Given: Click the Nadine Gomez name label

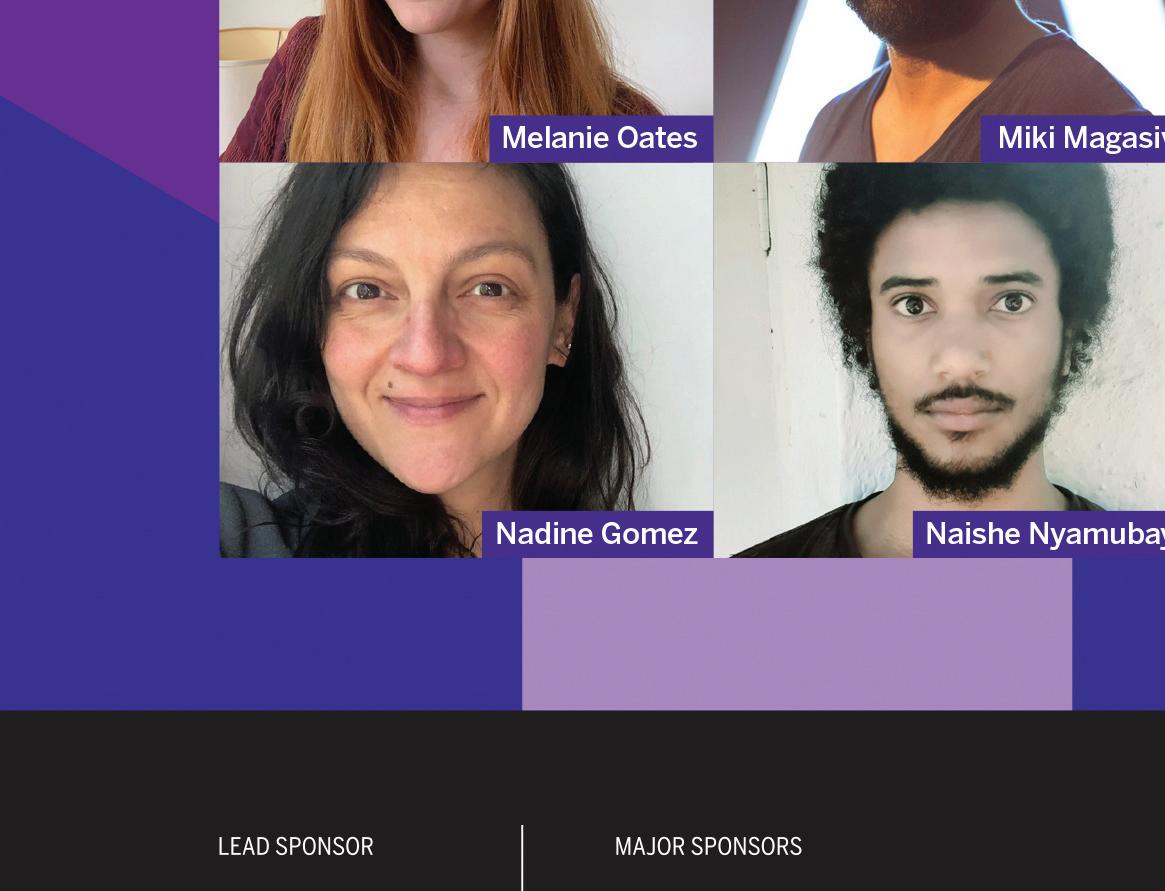Looking at the screenshot, I should [597, 534].
